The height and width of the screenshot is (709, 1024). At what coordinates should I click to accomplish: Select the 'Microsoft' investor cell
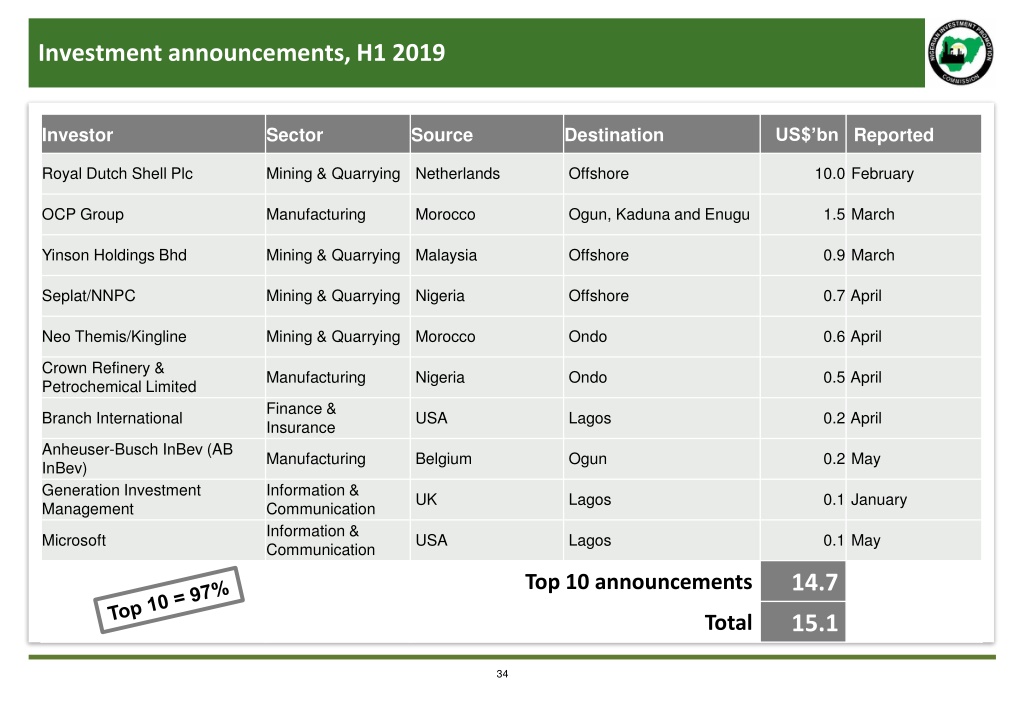point(153,541)
